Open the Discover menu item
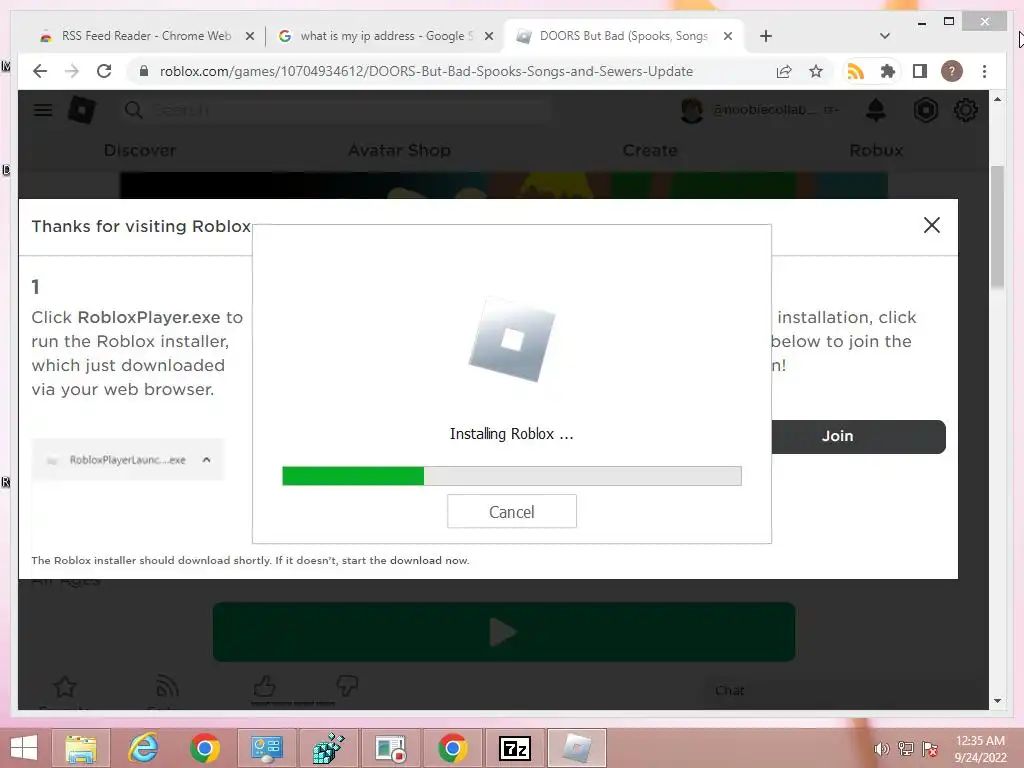 click(140, 150)
